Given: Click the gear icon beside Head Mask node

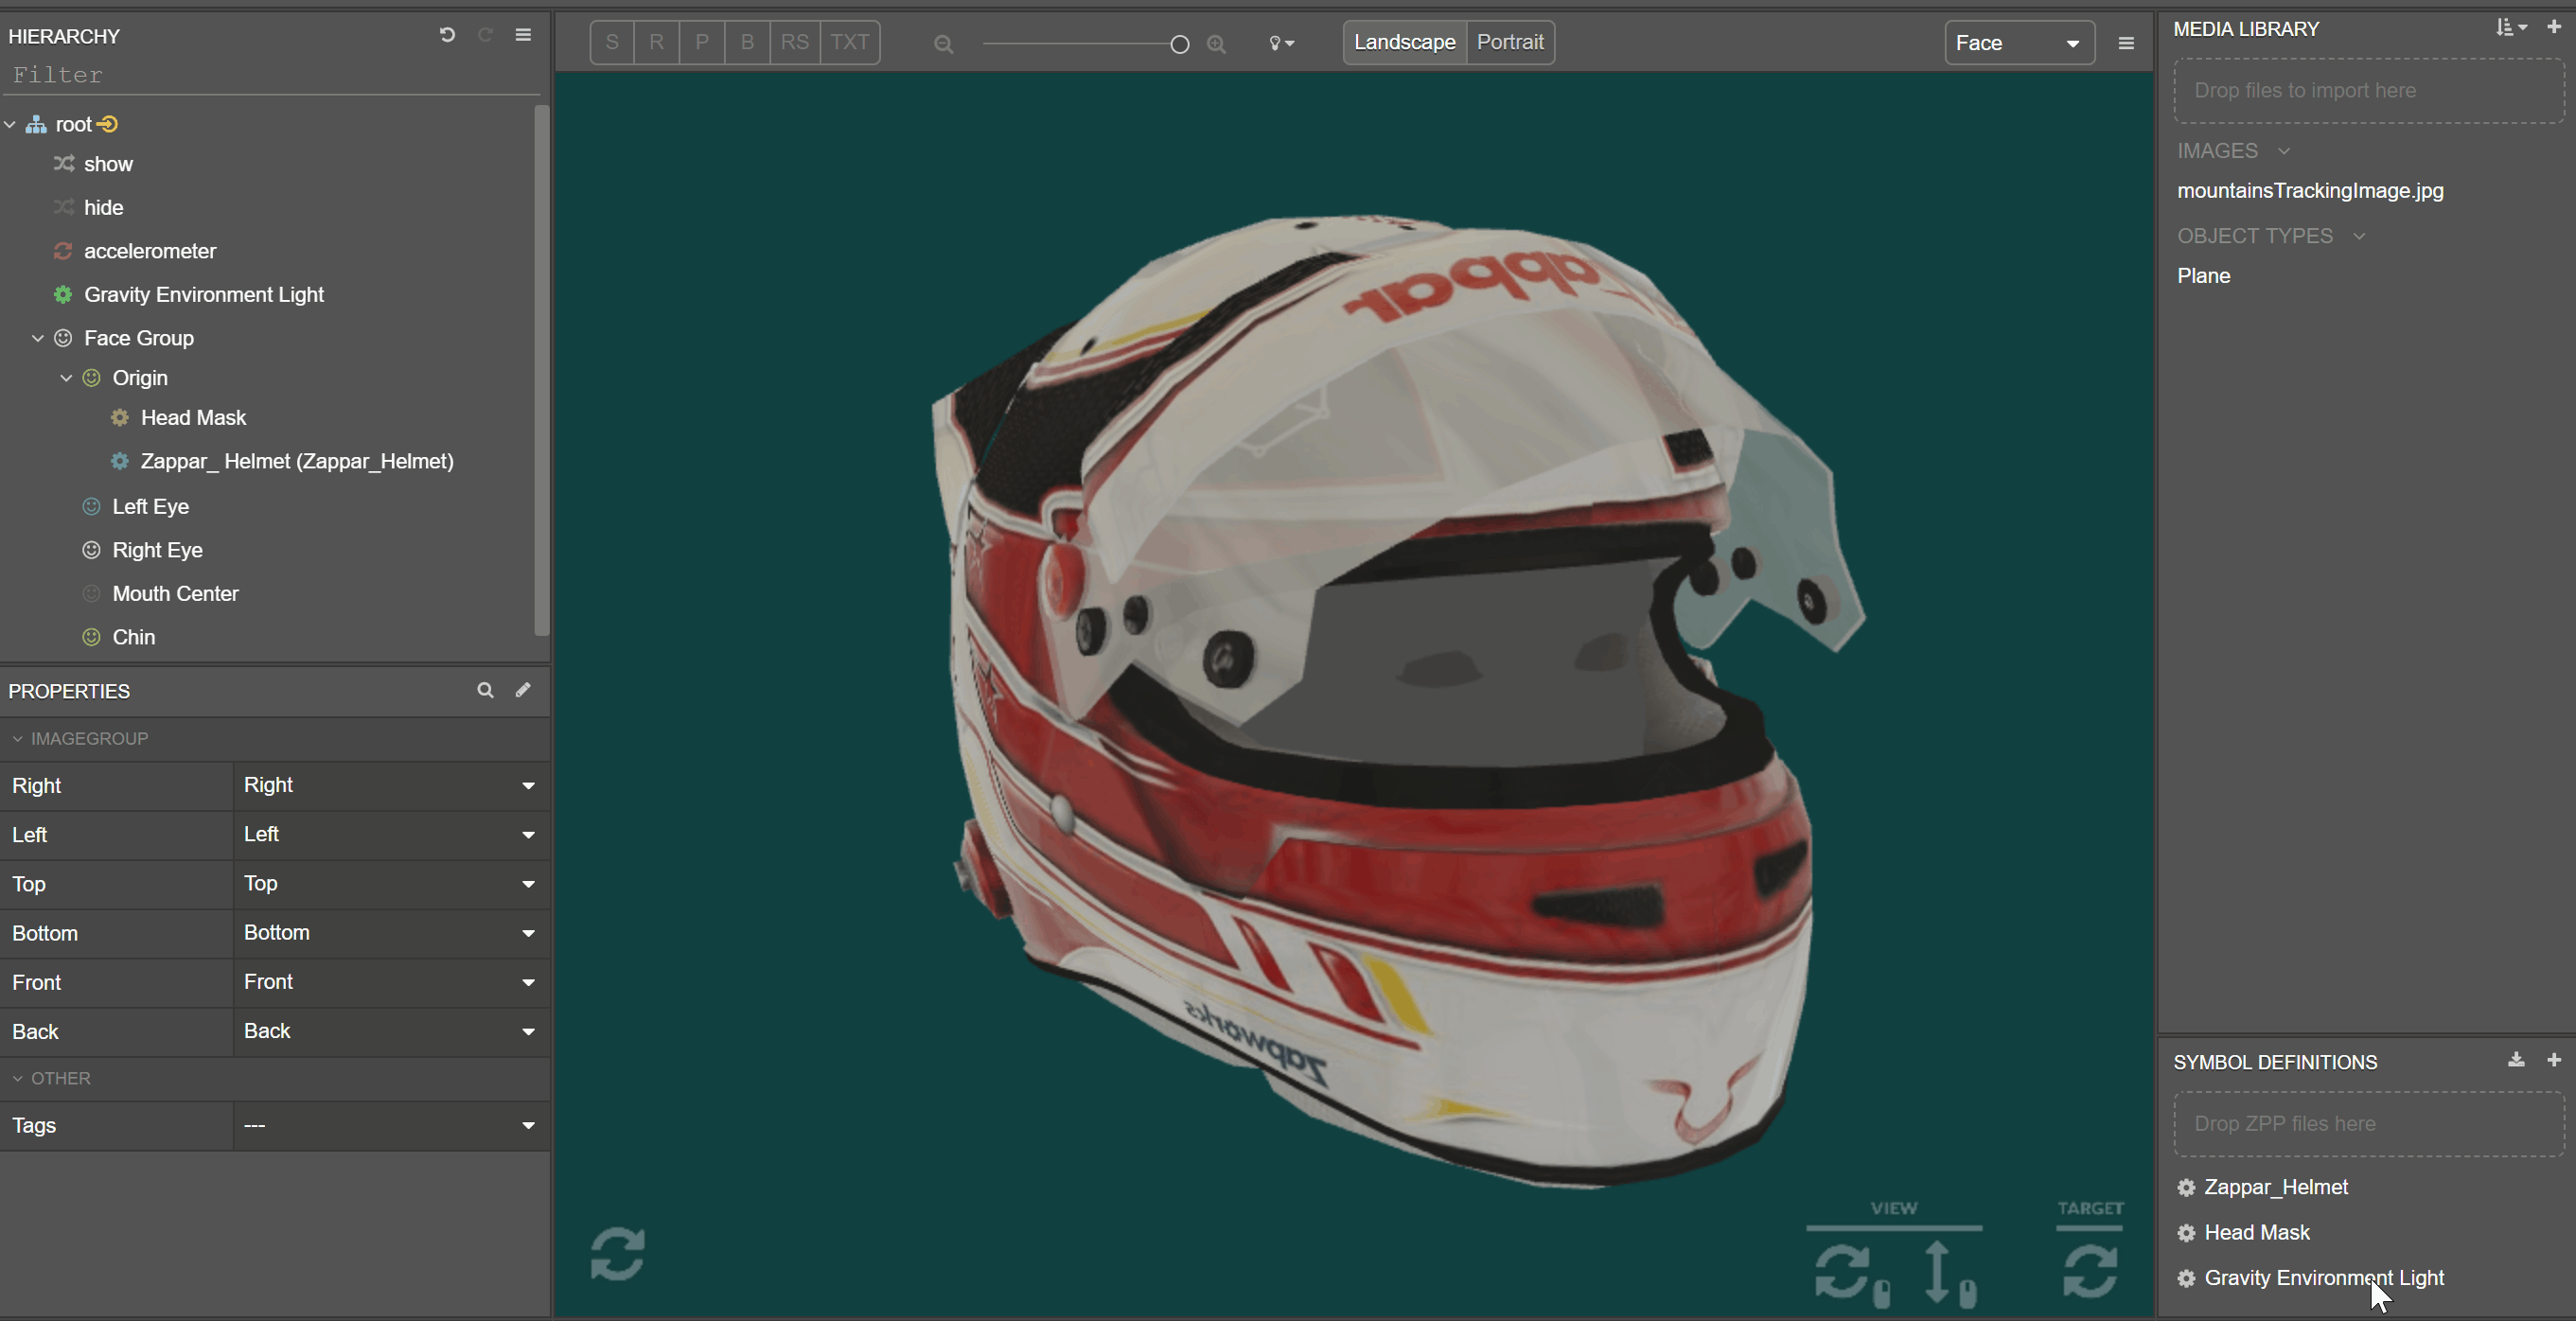Looking at the screenshot, I should pos(120,418).
